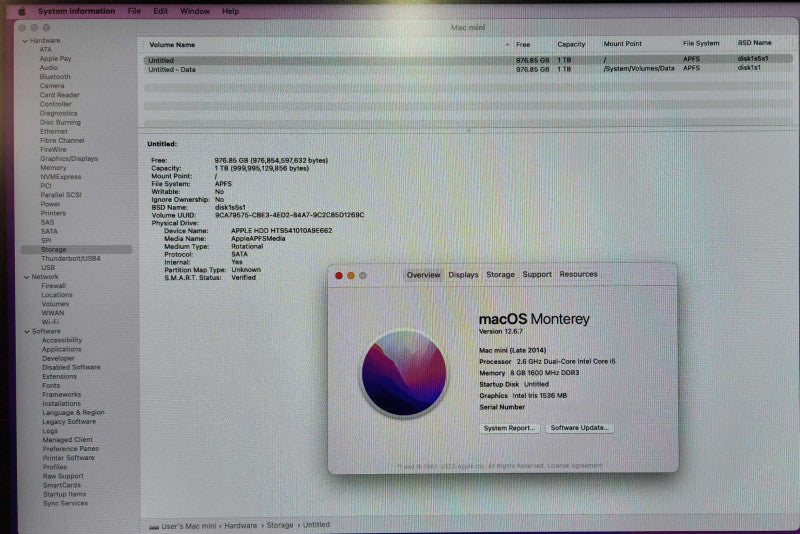Switch to the Storage tab in About window
The height and width of the screenshot is (534, 800).
500,274
